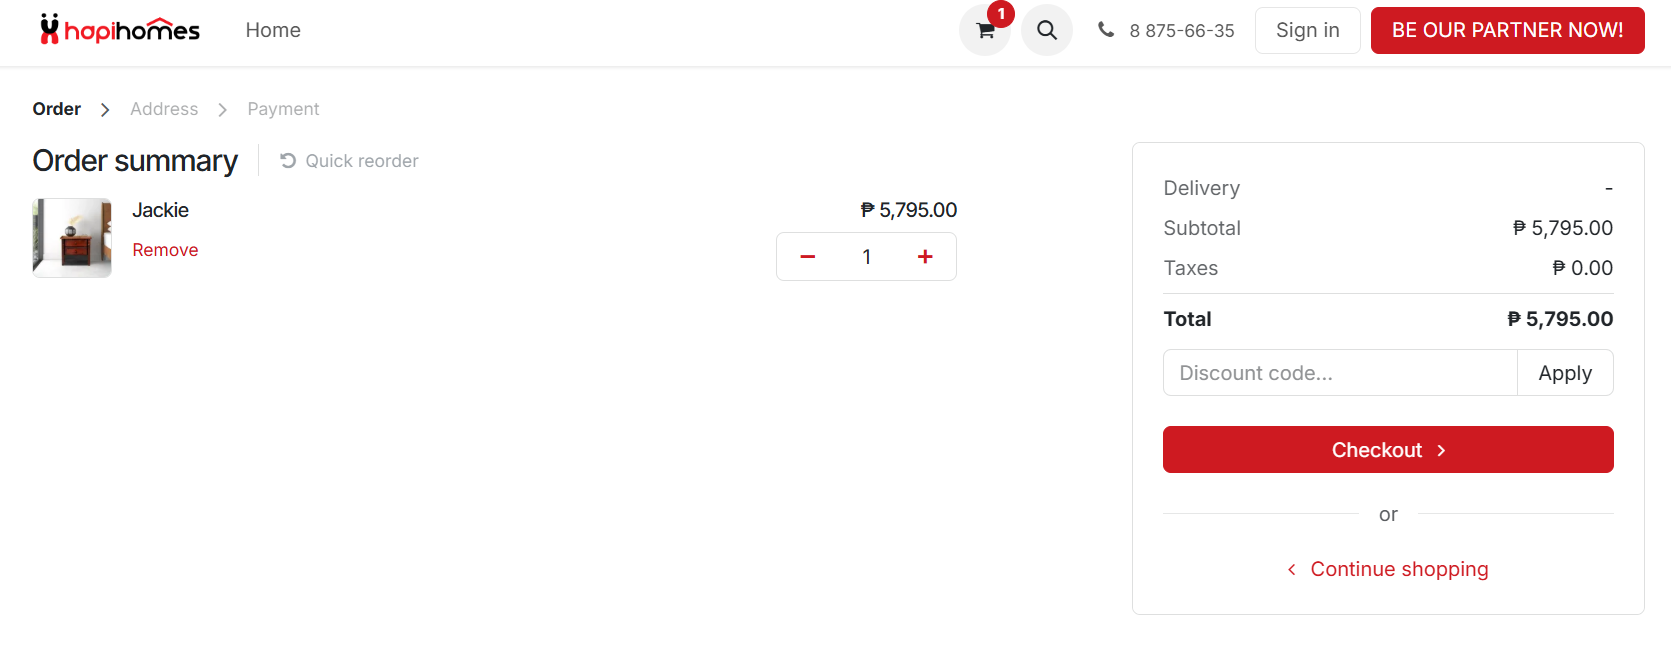Select the Order breadcrumb step

pyautogui.click(x=57, y=109)
